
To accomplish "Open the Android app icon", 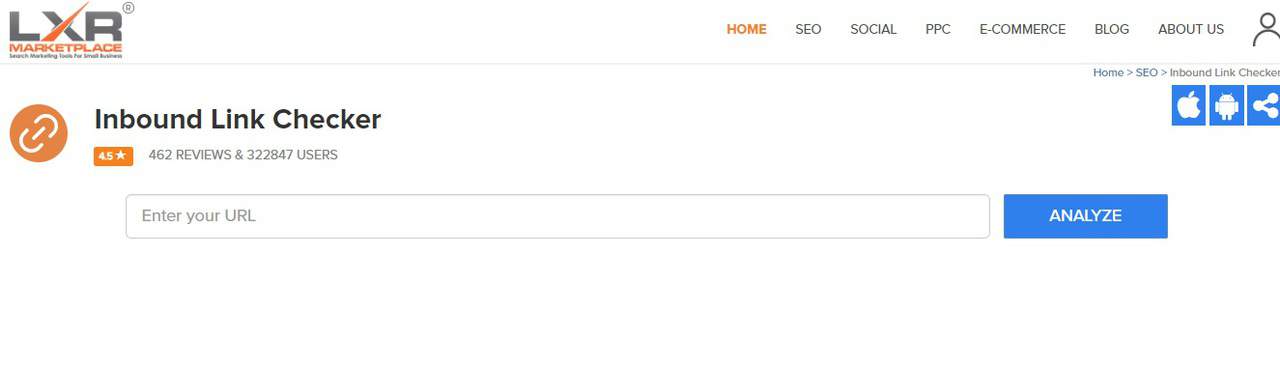I will tap(1226, 105).
